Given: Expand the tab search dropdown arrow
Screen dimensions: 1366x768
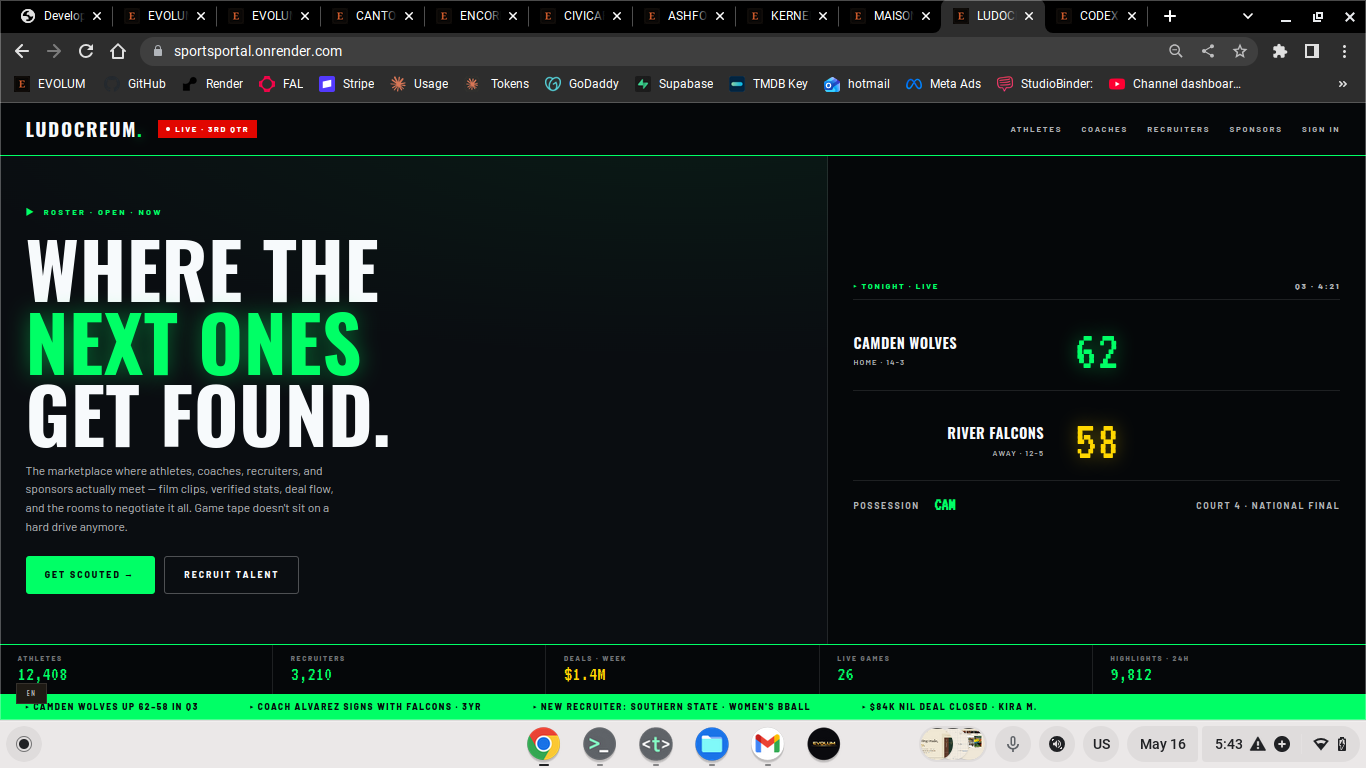Looking at the screenshot, I should click(x=1248, y=16).
